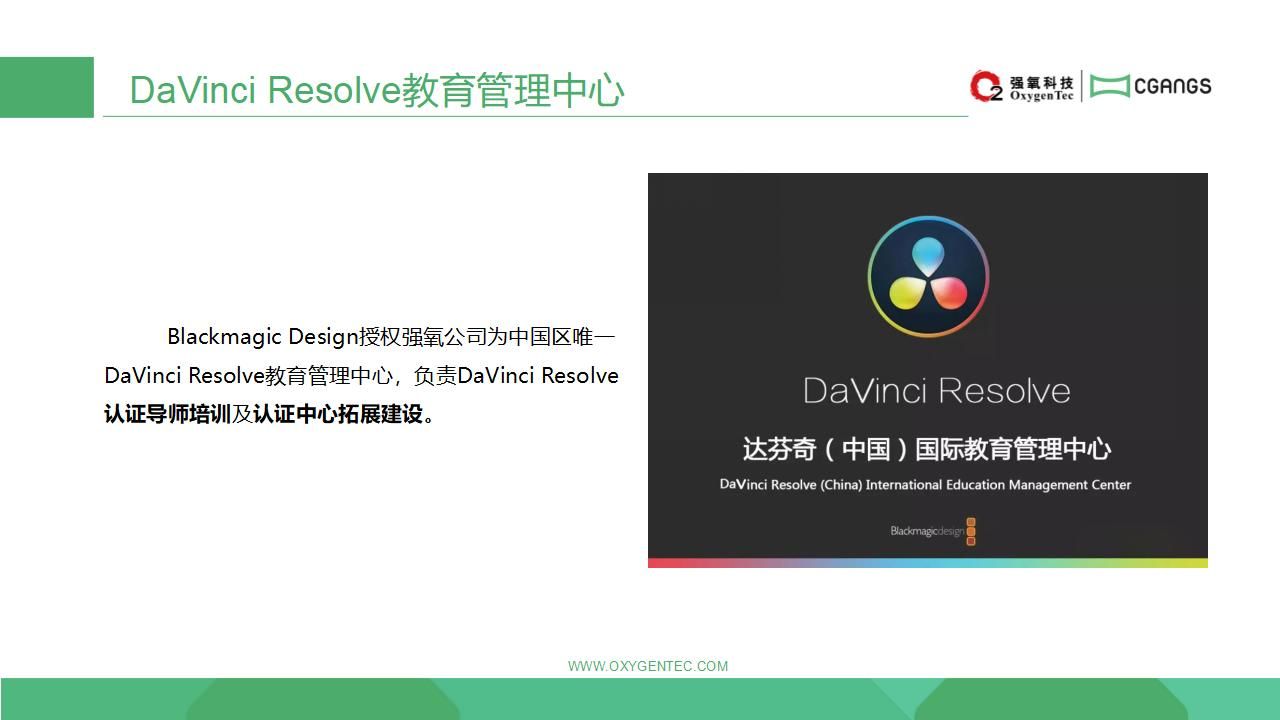Open the WWW.OXYGENTEC.COM link
Image resolution: width=1280 pixels, height=720 pixels.
[x=648, y=666]
